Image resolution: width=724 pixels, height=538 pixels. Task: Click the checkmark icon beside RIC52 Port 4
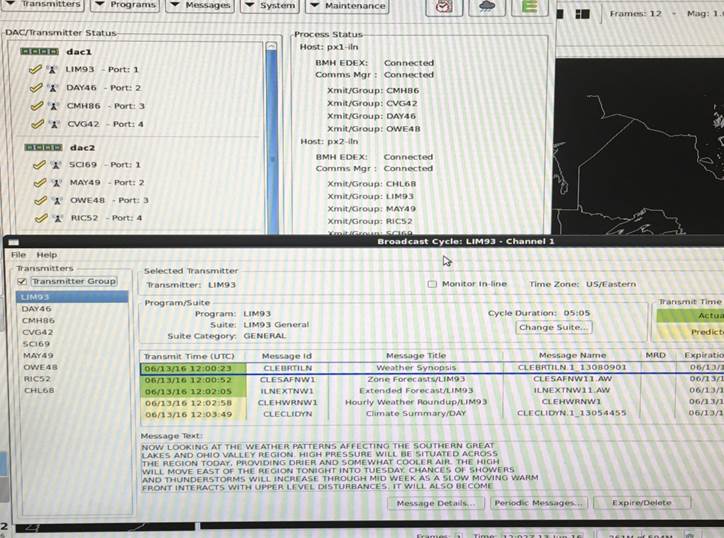tap(42, 218)
